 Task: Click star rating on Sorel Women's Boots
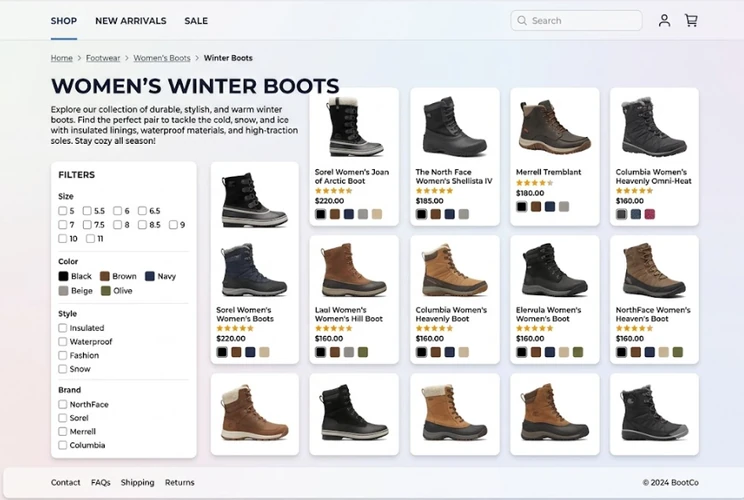click(x=235, y=328)
